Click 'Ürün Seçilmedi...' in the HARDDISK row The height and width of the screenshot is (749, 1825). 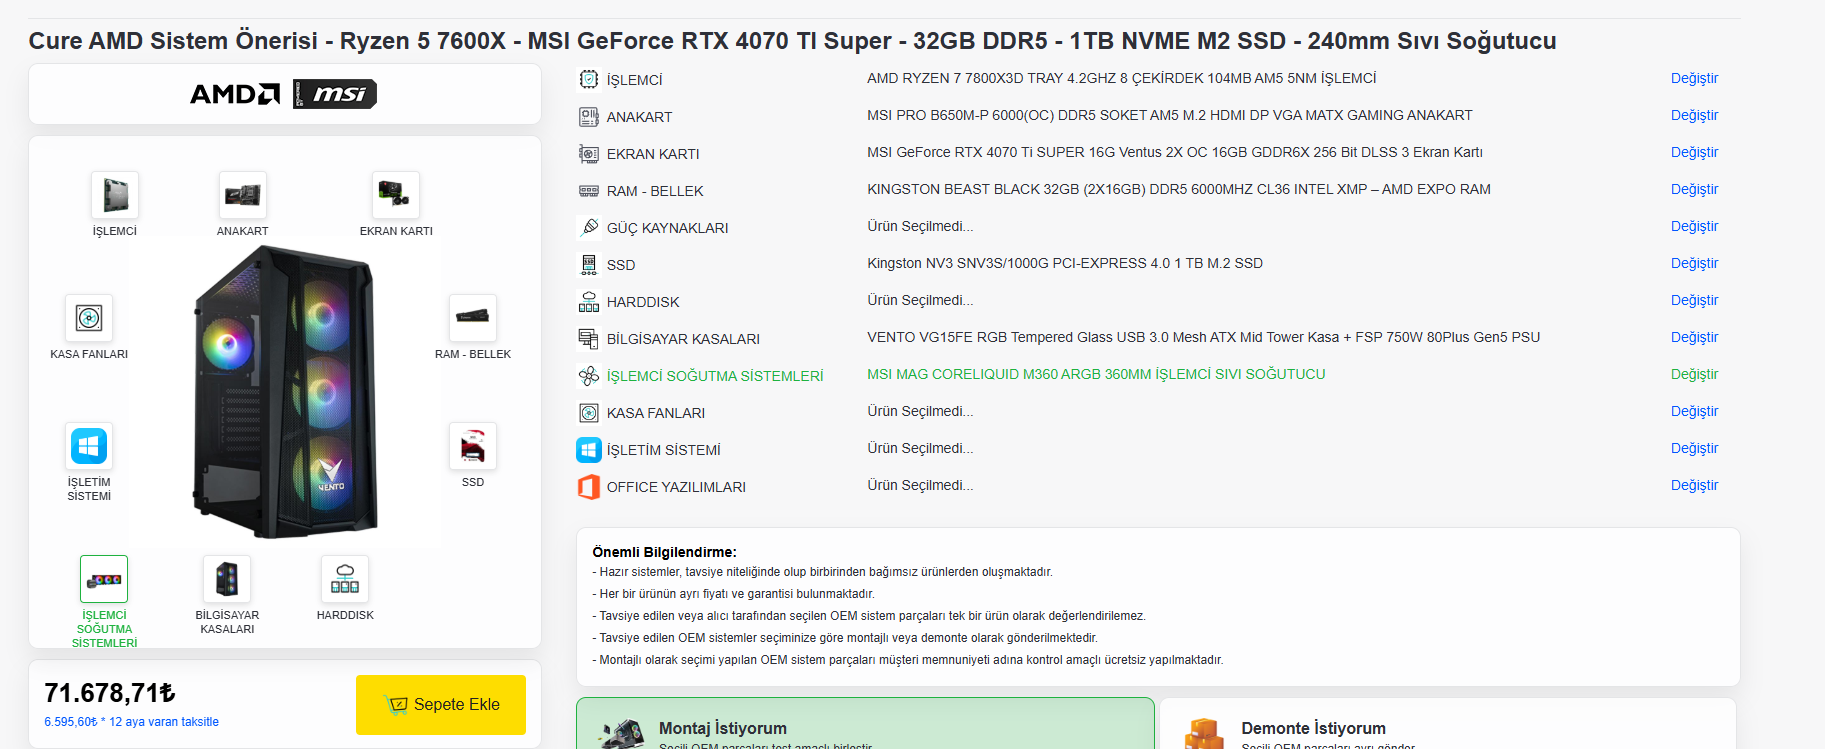pos(920,300)
